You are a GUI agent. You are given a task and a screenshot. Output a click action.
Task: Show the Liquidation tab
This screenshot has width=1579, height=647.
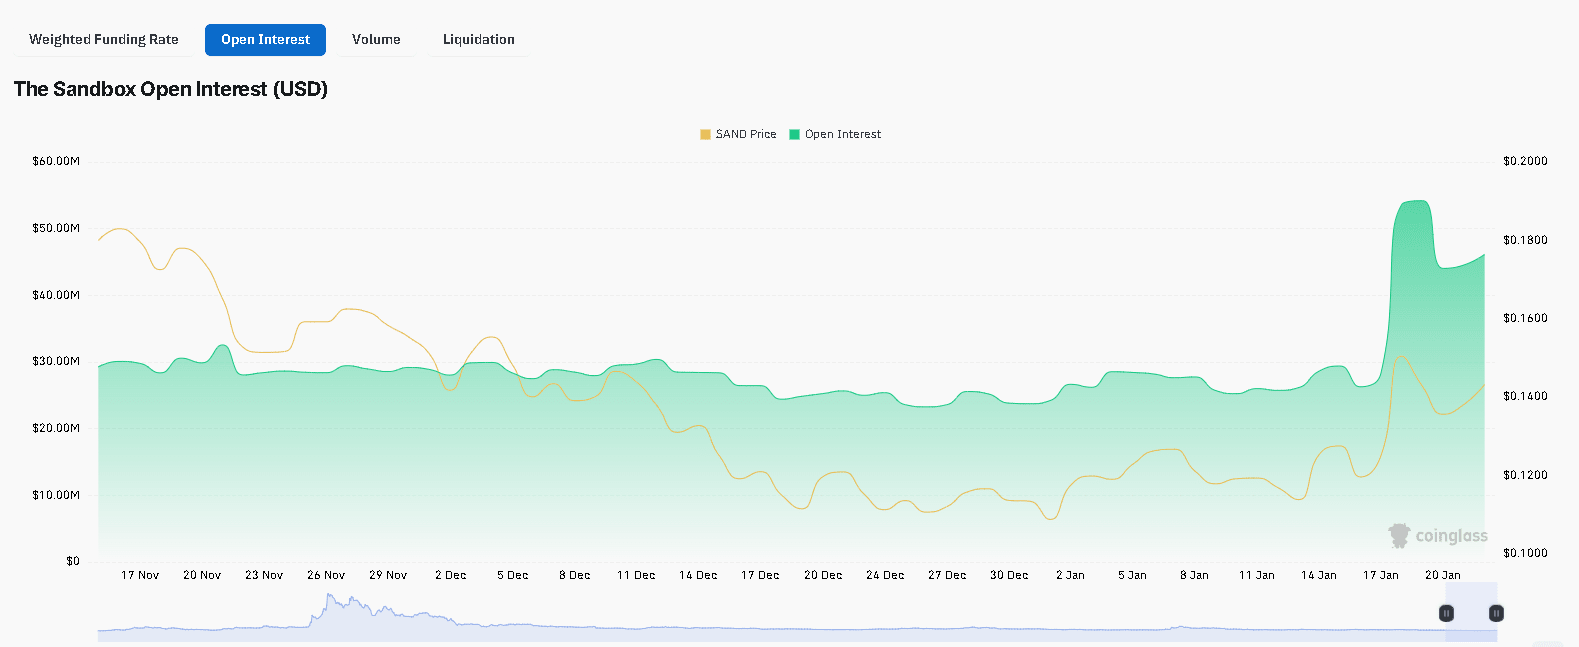pos(478,40)
